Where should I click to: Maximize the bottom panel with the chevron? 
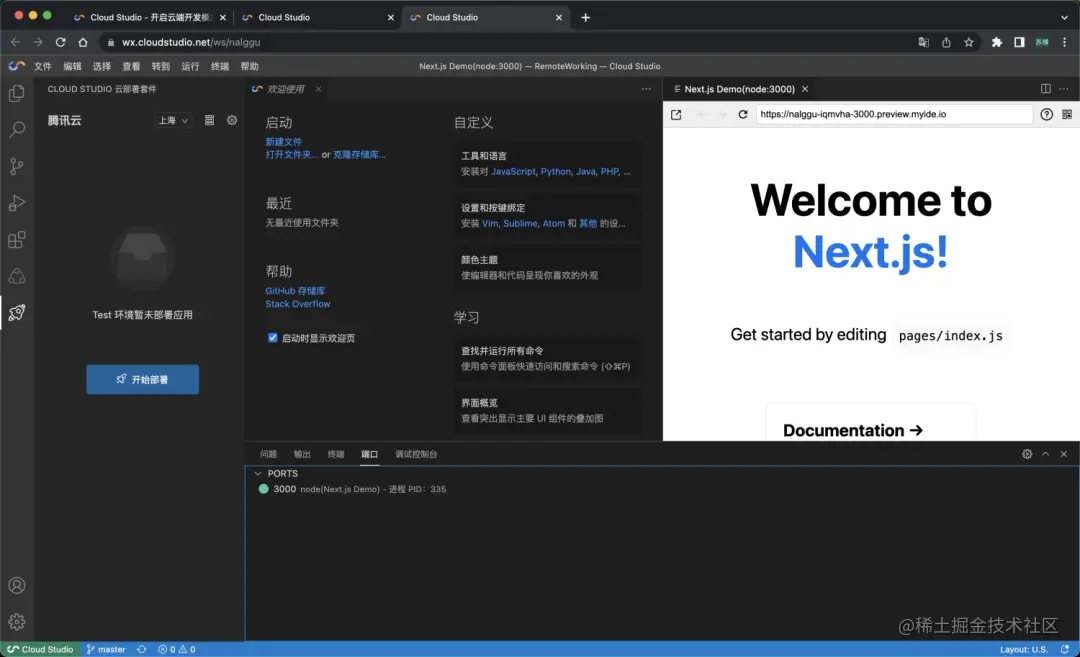1046,454
